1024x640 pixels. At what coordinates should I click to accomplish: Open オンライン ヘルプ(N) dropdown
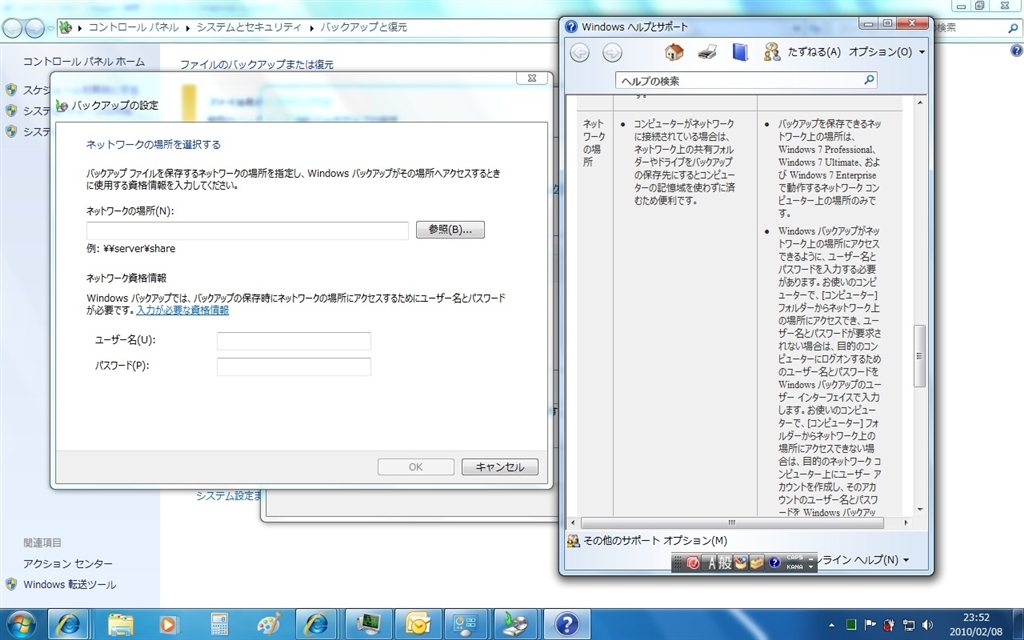tap(865, 560)
